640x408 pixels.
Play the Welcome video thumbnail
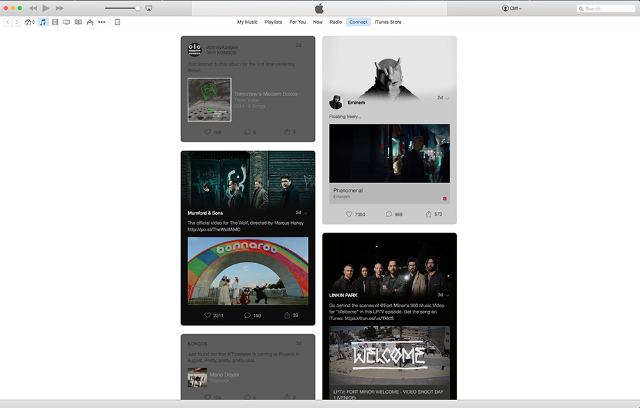coord(389,355)
